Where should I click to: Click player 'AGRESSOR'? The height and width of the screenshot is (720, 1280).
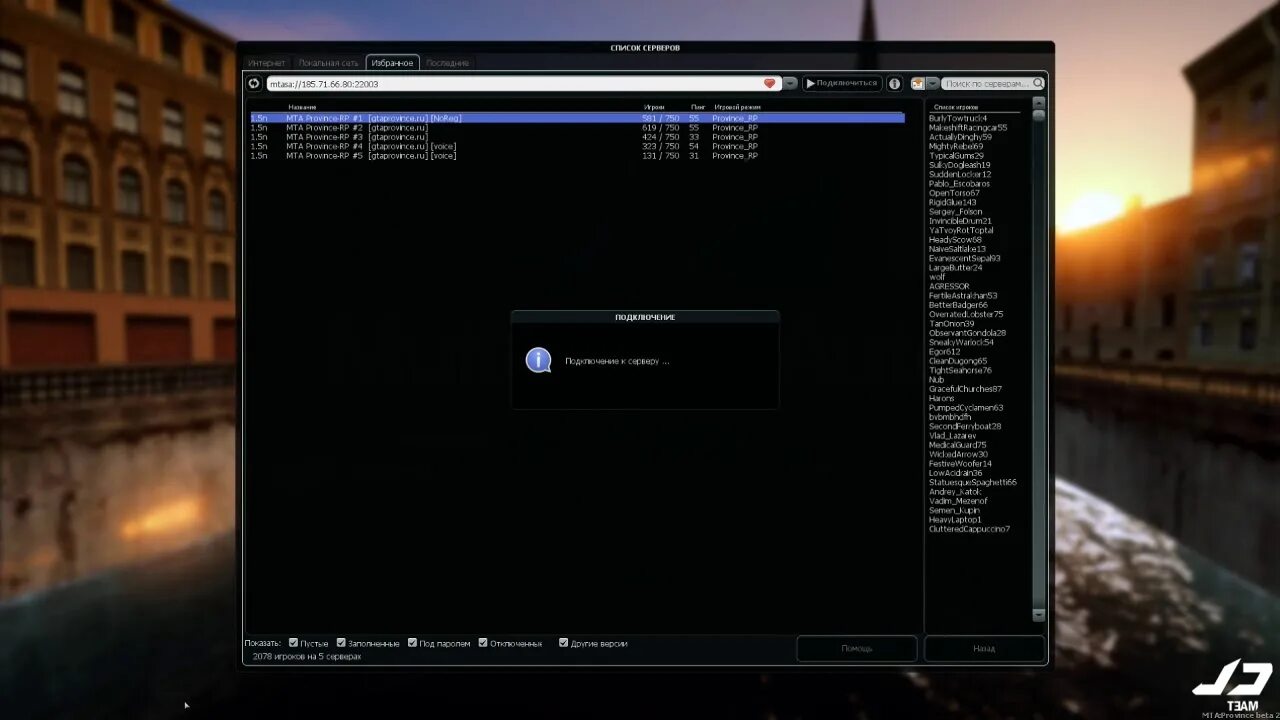click(x=948, y=286)
